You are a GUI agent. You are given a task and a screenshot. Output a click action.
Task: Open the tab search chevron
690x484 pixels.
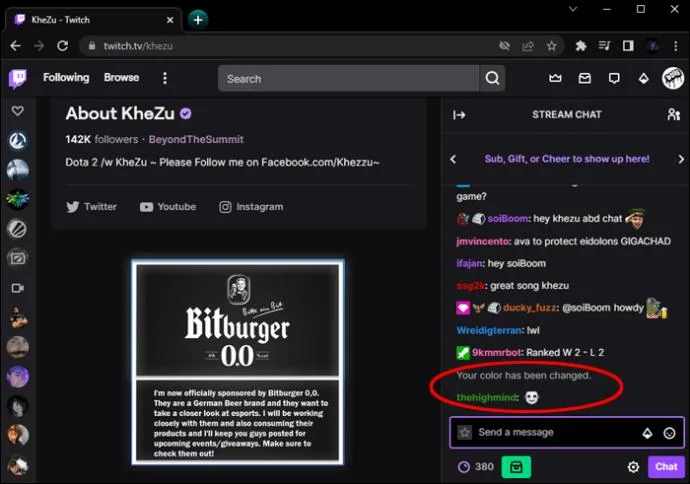tap(573, 9)
